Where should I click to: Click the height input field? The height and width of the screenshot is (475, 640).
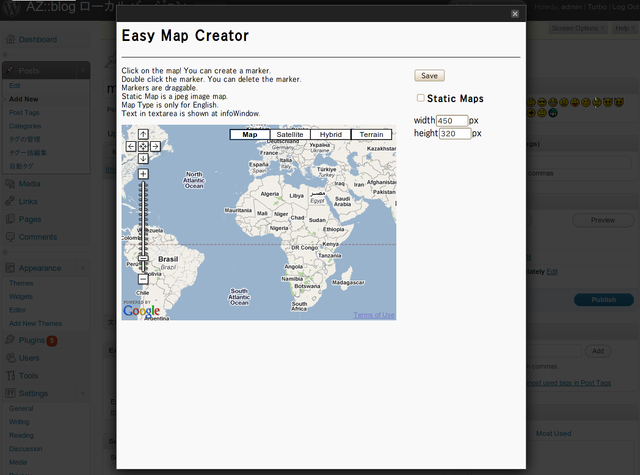click(455, 133)
